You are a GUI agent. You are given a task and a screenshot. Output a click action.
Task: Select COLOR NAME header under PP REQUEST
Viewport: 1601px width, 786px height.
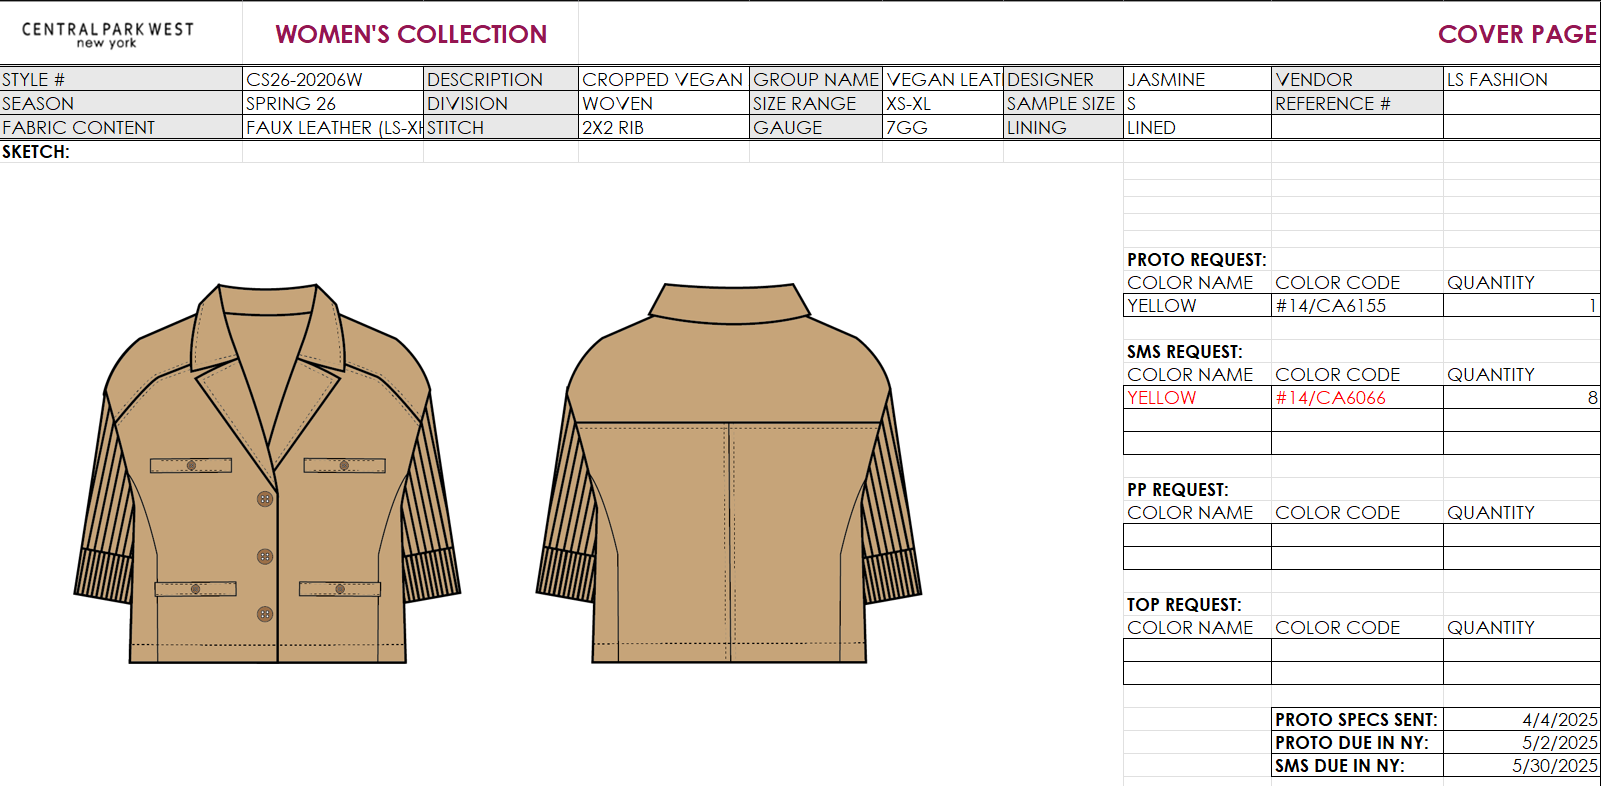(1190, 512)
